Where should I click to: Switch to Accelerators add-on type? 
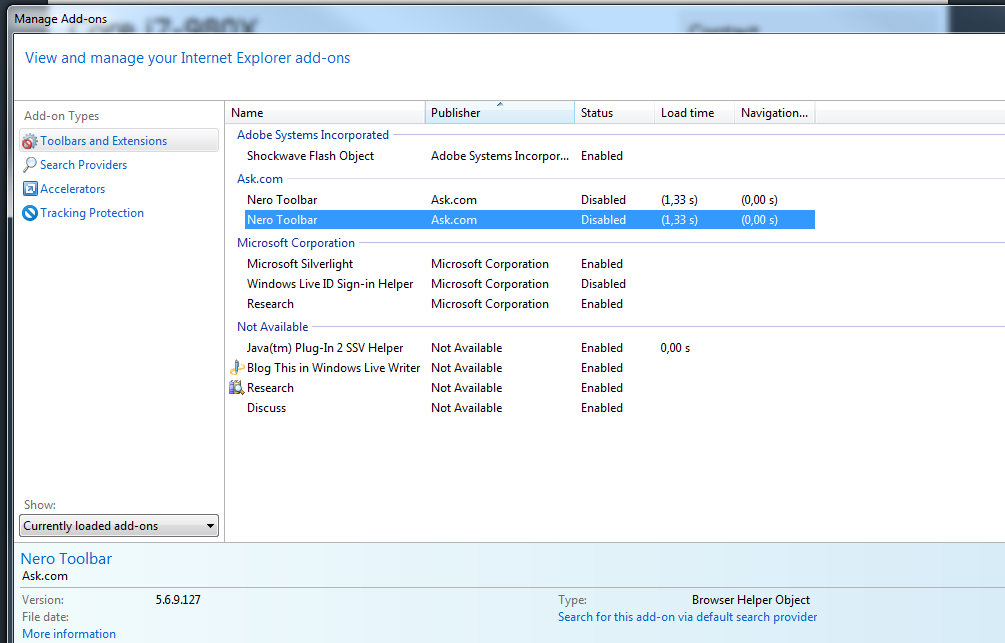coord(72,188)
